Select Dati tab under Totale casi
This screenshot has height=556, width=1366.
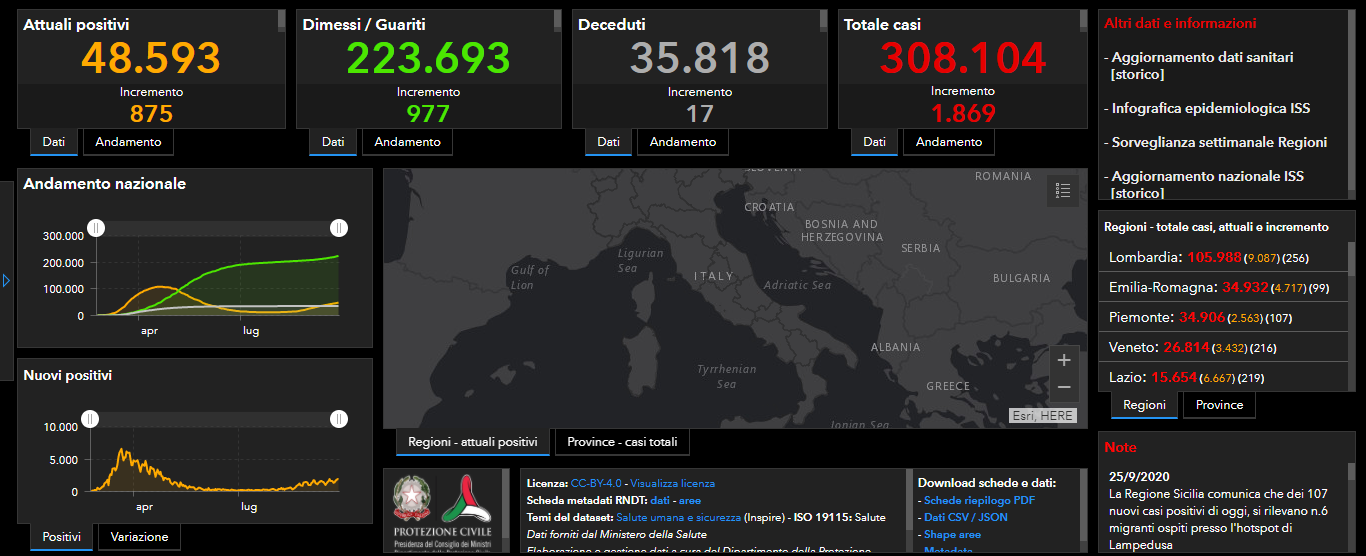click(x=874, y=142)
